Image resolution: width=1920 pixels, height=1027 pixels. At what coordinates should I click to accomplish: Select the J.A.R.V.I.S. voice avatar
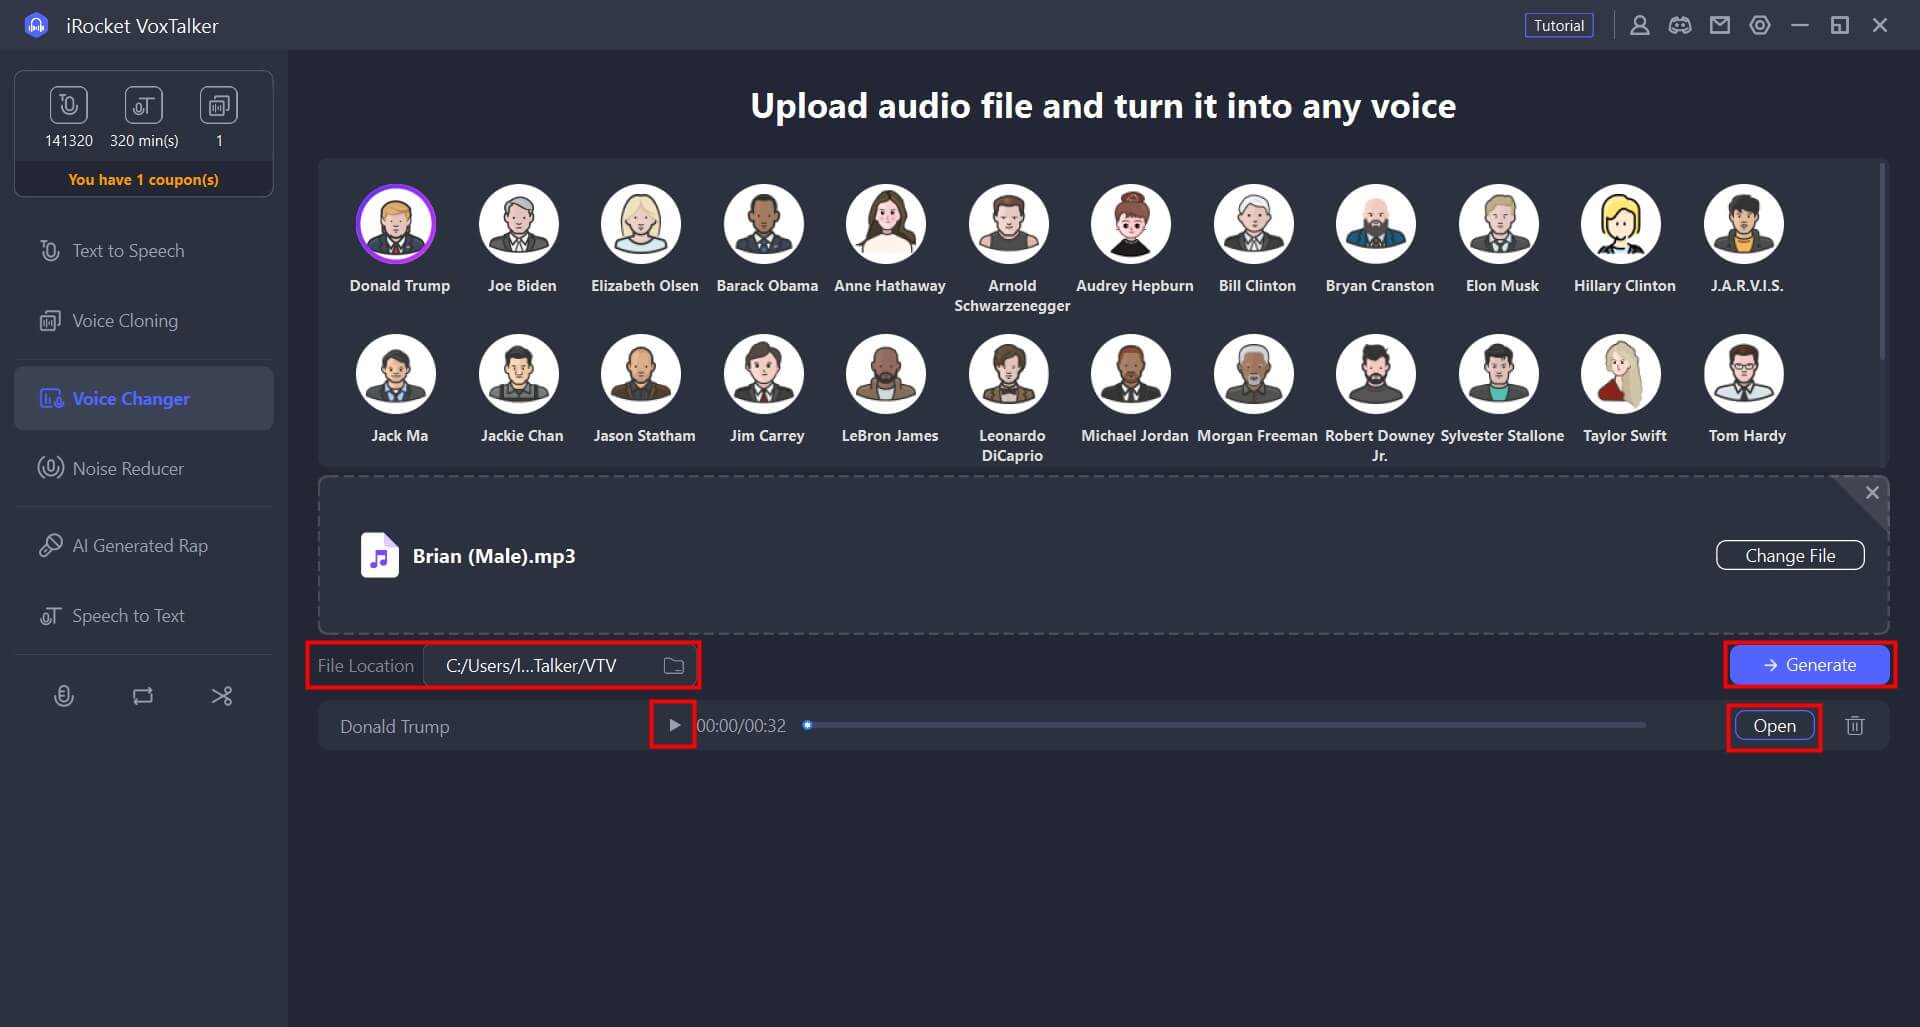pyautogui.click(x=1744, y=224)
